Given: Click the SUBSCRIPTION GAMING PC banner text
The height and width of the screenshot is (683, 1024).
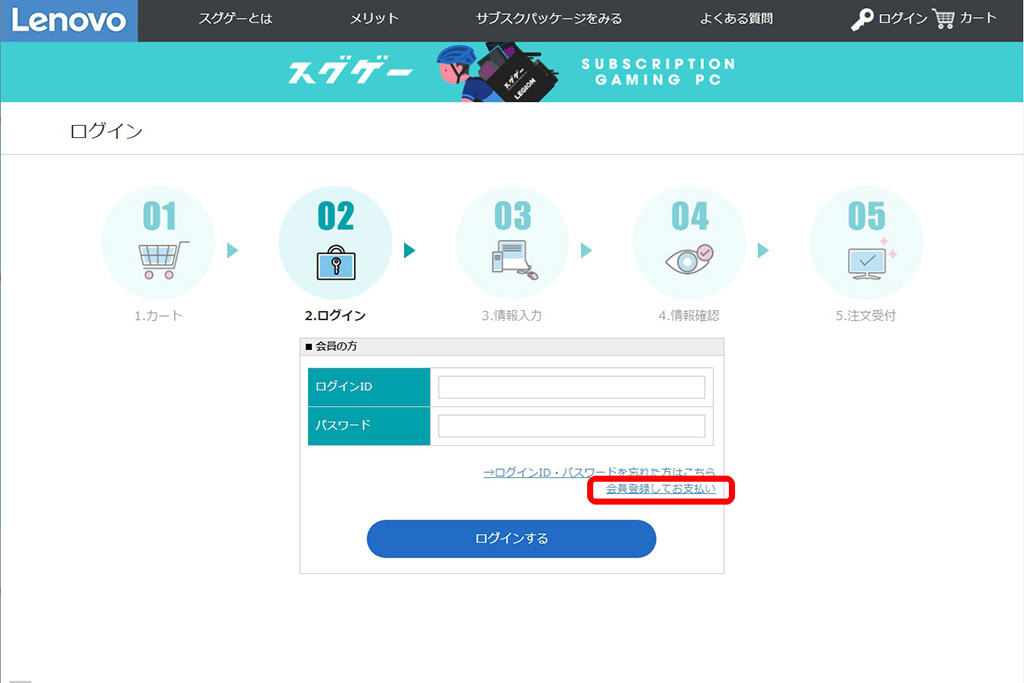Looking at the screenshot, I should [658, 72].
